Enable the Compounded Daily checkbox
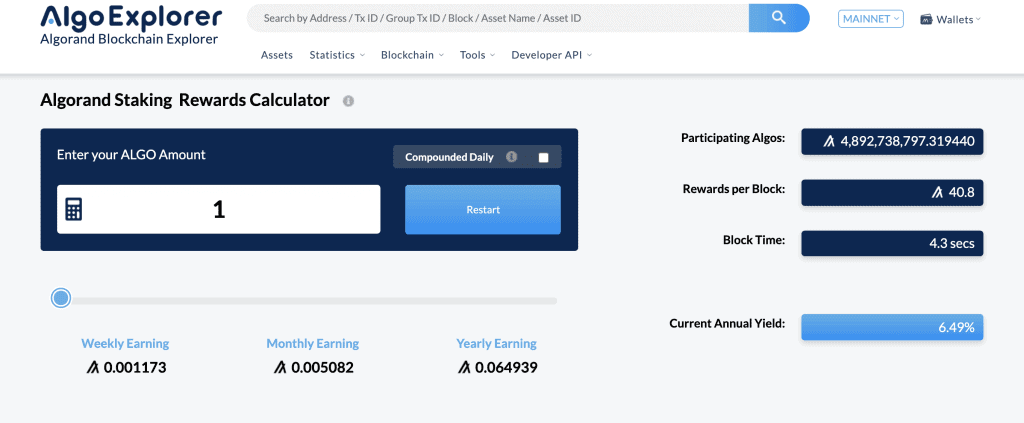The image size is (1024, 423). tap(543, 157)
